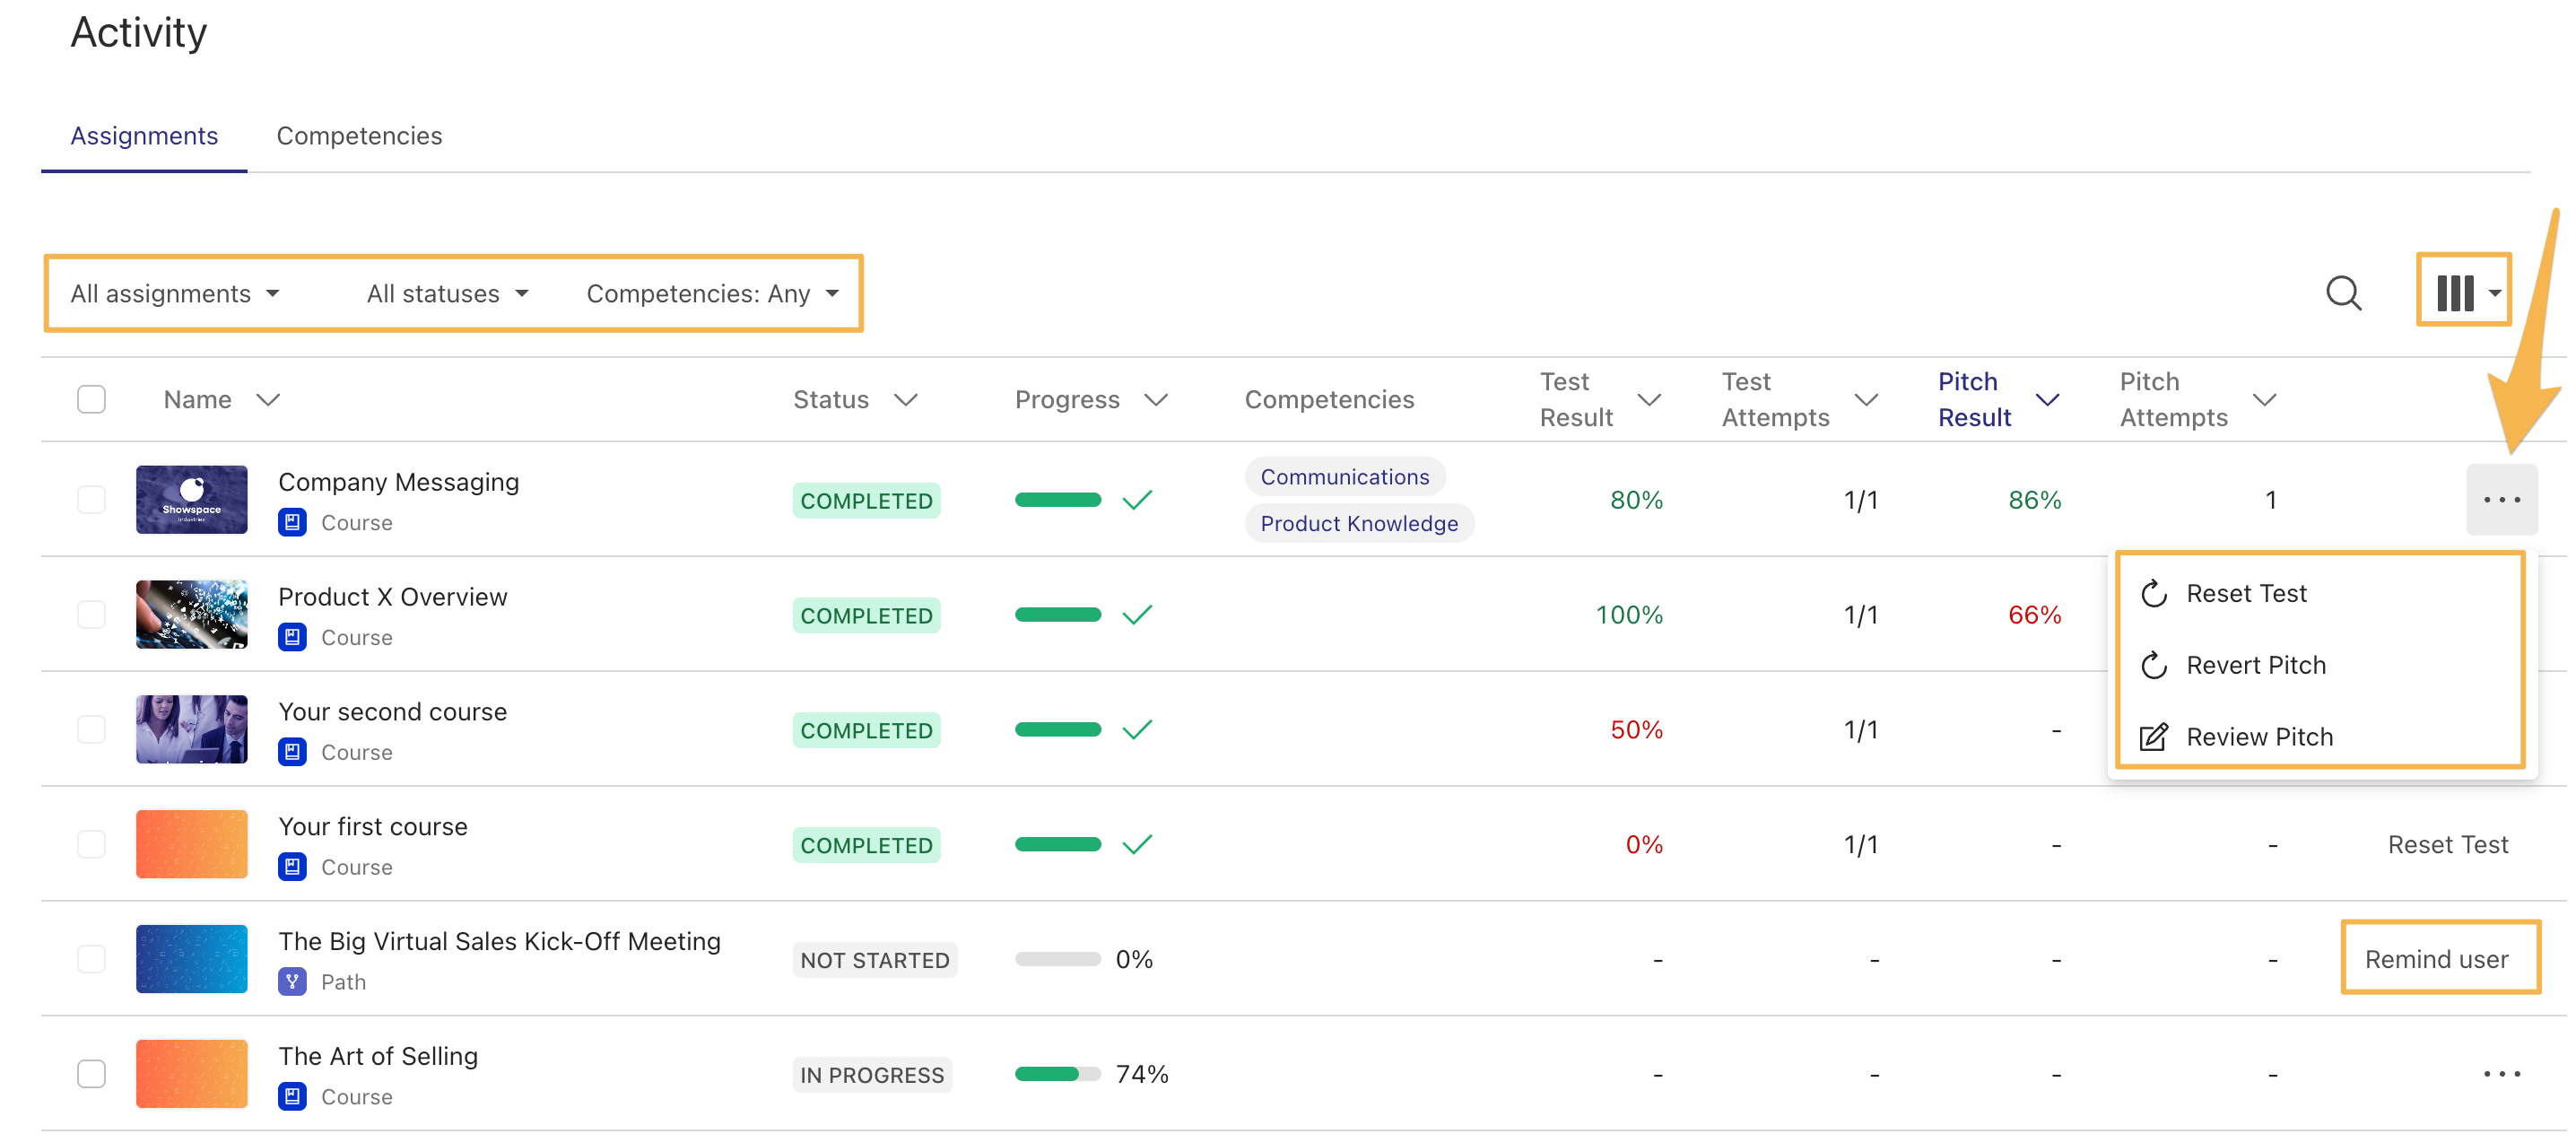2576x1134 pixels.
Task: Click Company Messaging blue course type icon
Action: tap(292, 523)
